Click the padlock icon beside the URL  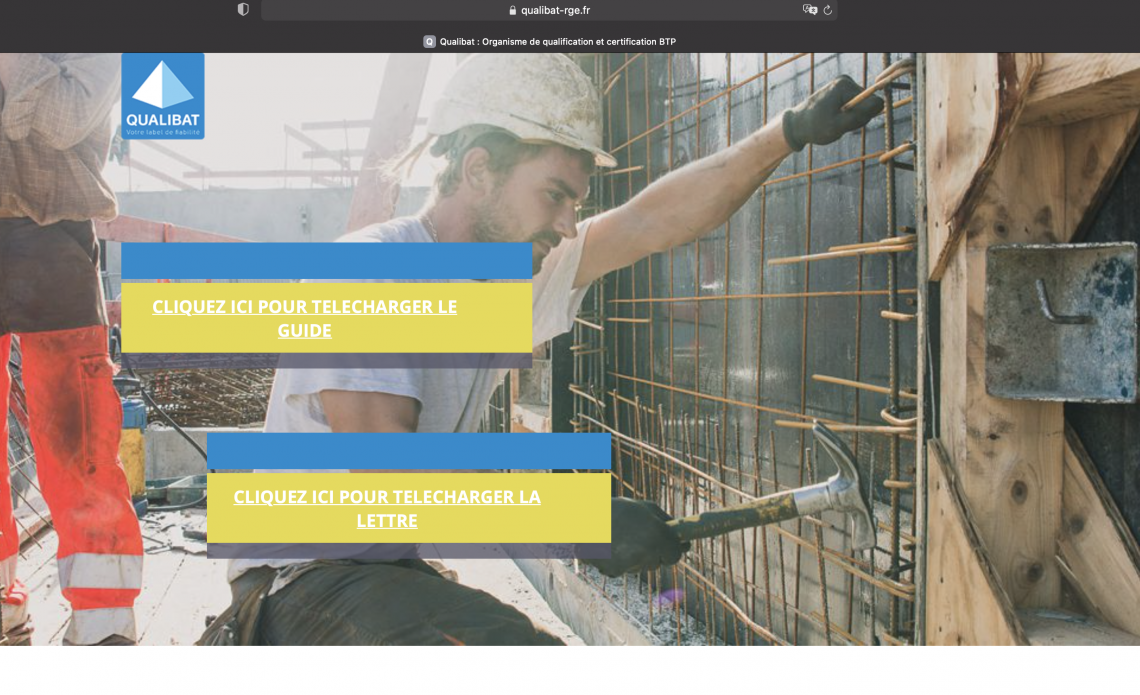click(x=513, y=10)
